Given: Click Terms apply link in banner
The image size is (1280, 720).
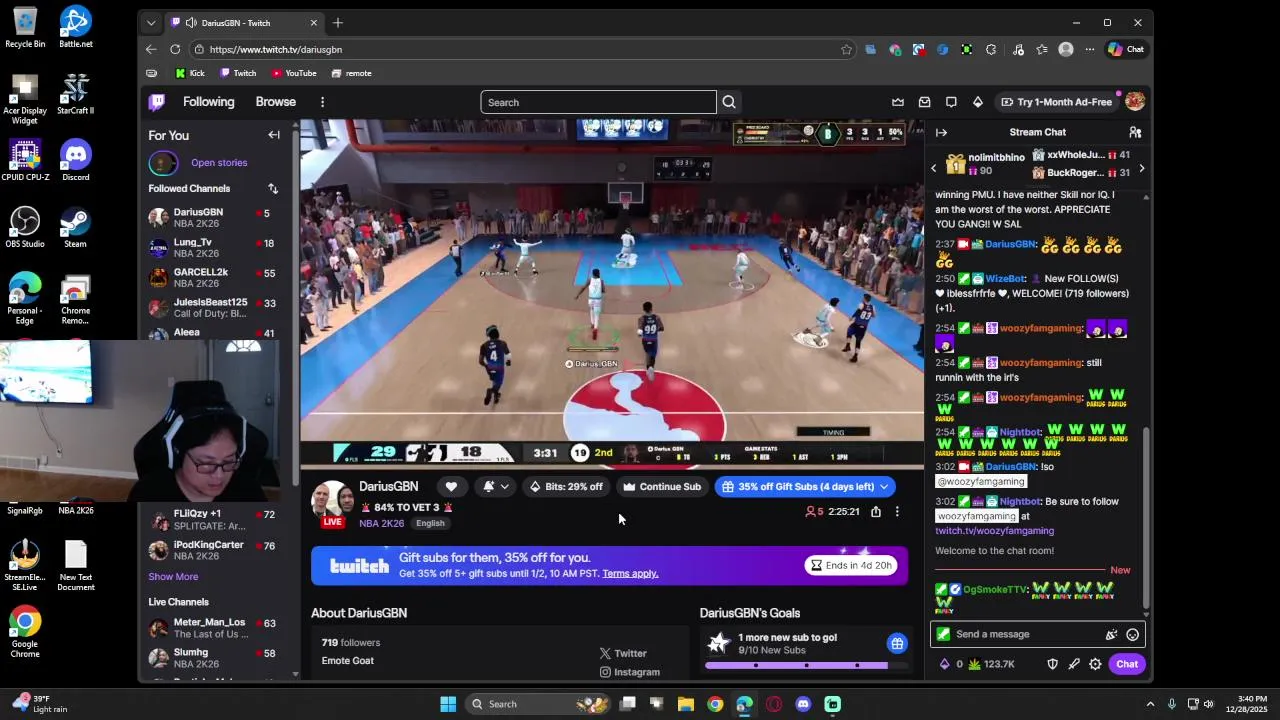Looking at the screenshot, I should 630,574.
